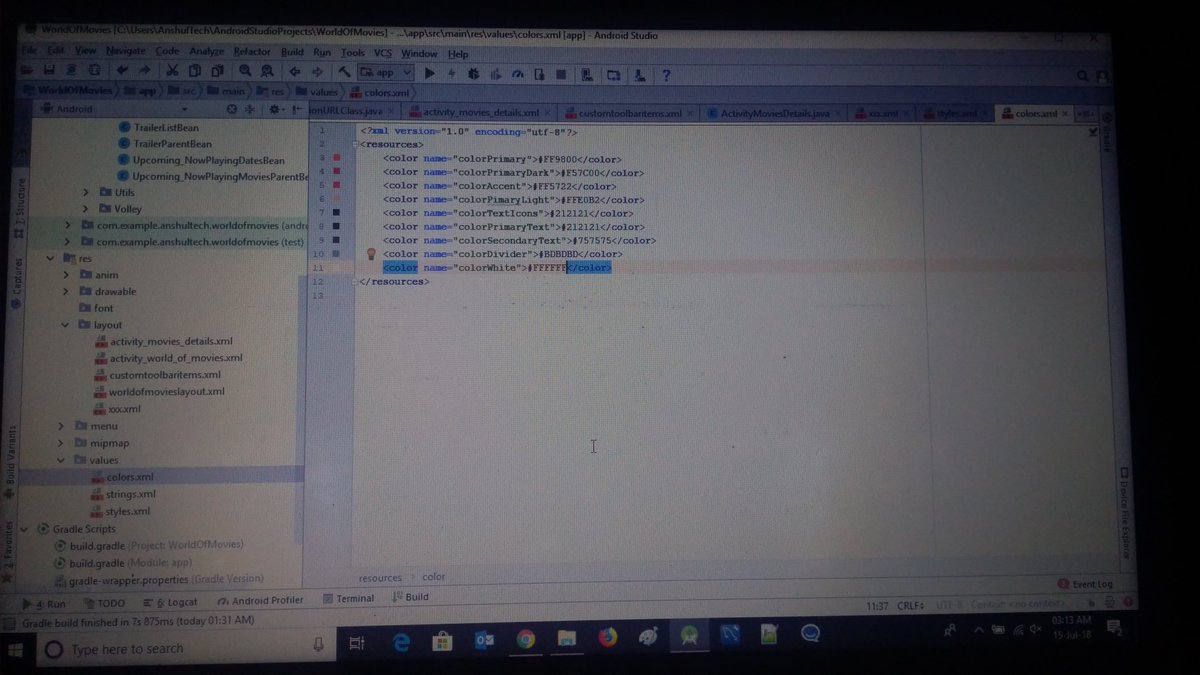Collapse the values folder

[61, 460]
